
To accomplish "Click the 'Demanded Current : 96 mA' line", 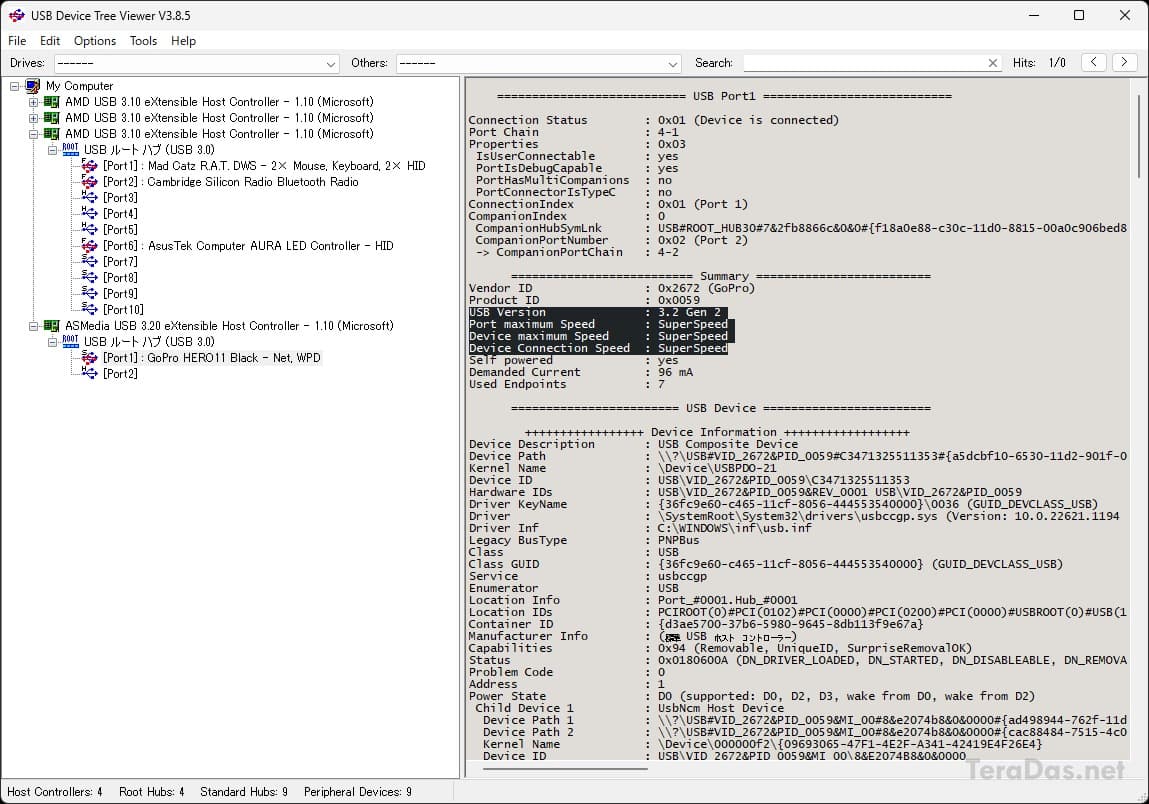I will pyautogui.click(x=581, y=372).
